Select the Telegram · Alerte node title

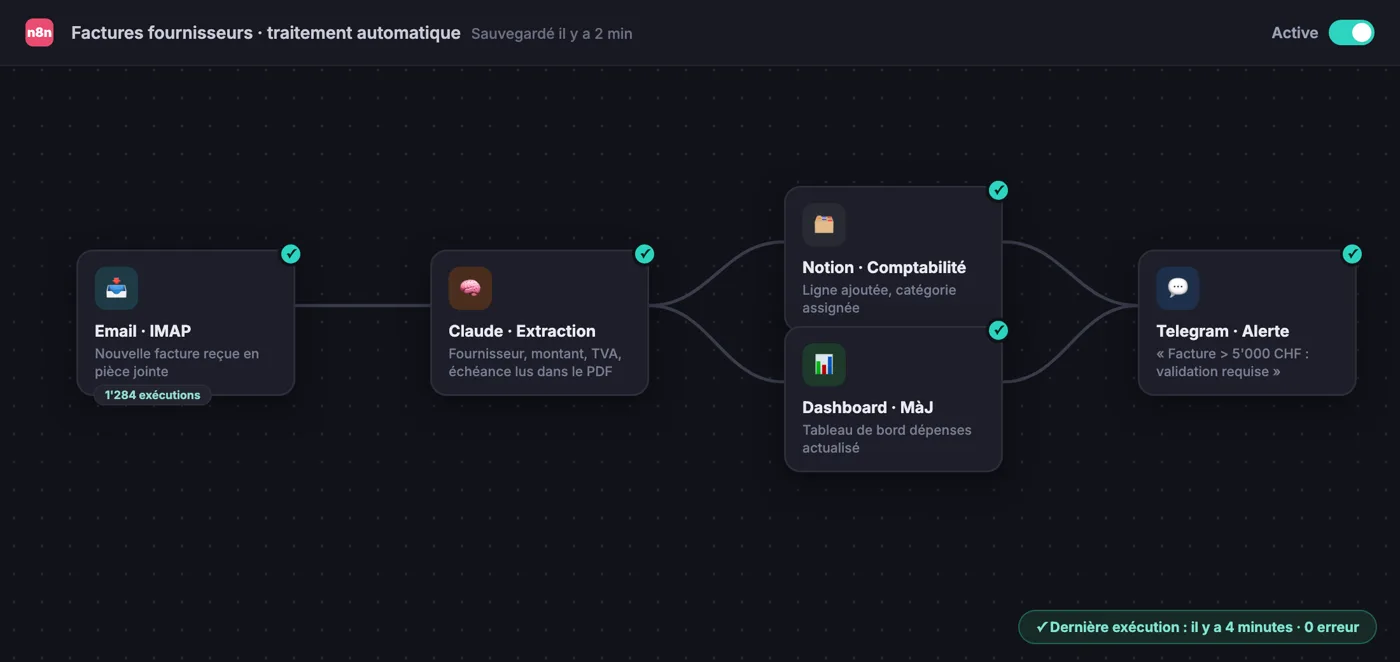(x=1223, y=331)
